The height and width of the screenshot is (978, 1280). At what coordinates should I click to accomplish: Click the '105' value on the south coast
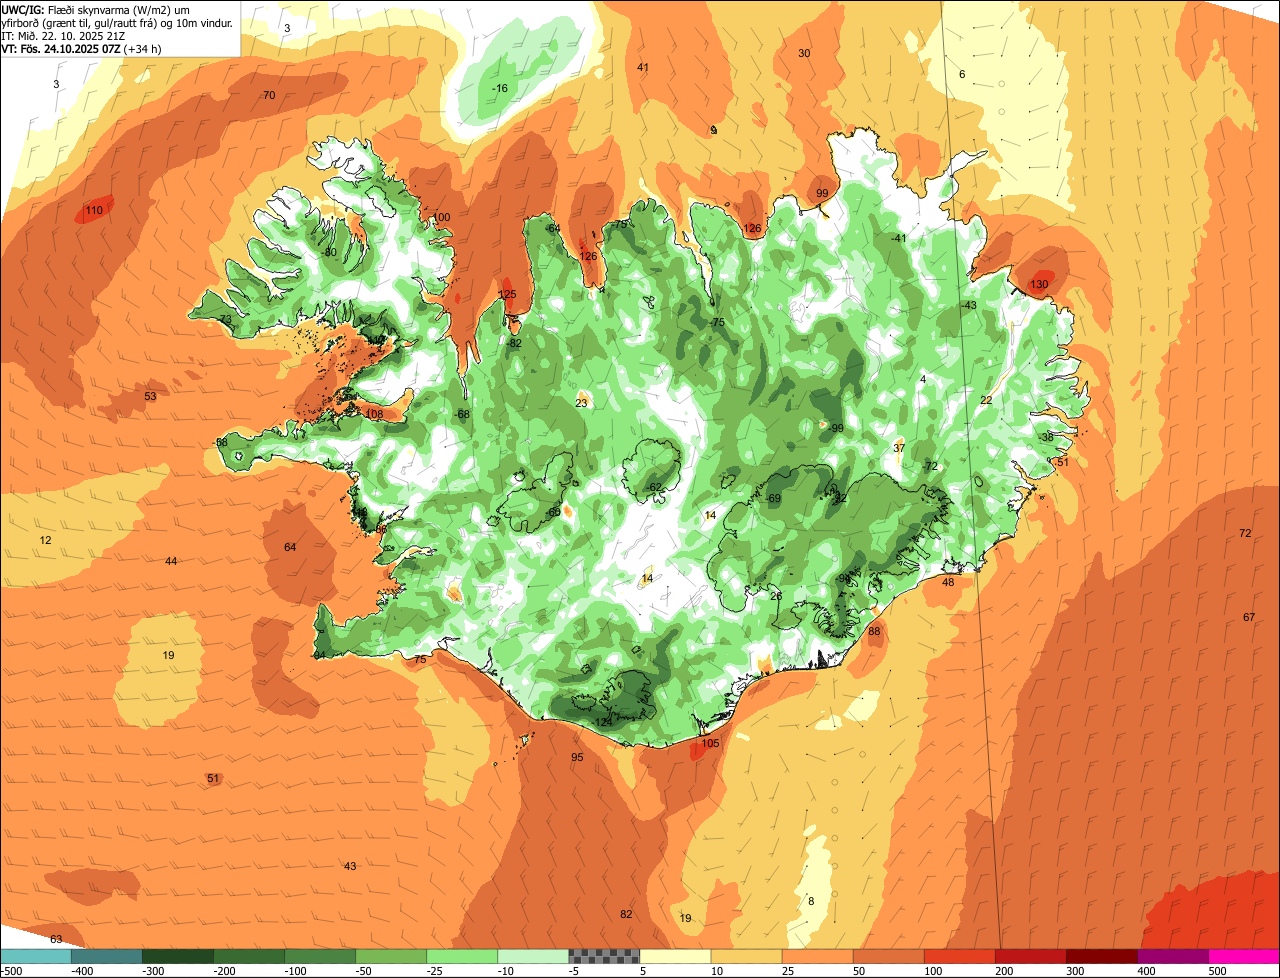710,743
